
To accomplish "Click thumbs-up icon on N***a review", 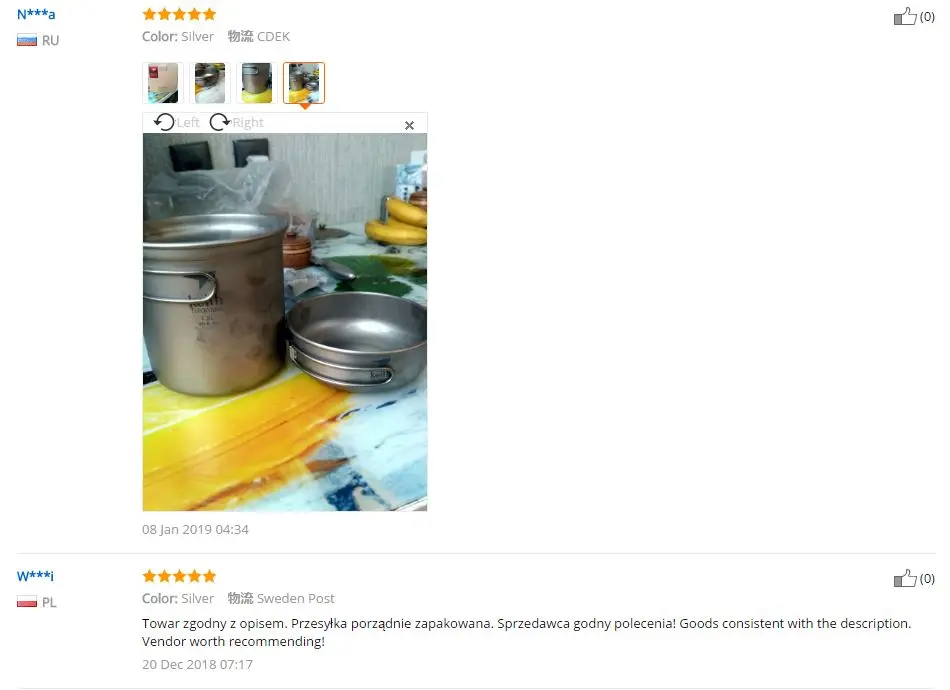I will [905, 16].
